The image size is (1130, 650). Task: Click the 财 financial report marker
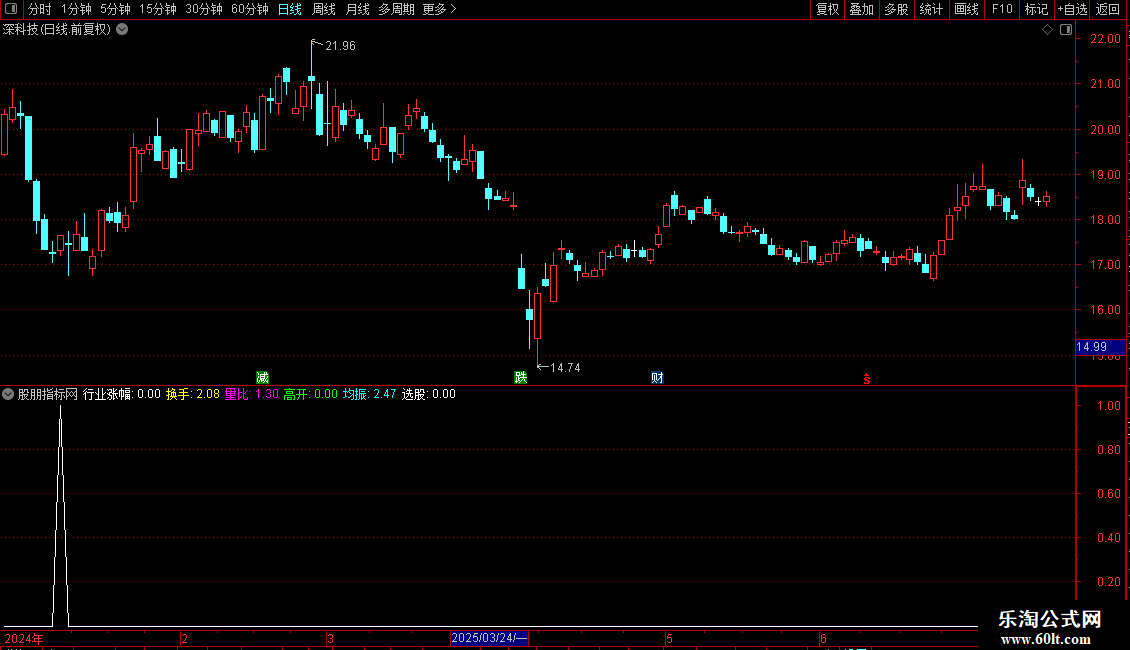657,378
